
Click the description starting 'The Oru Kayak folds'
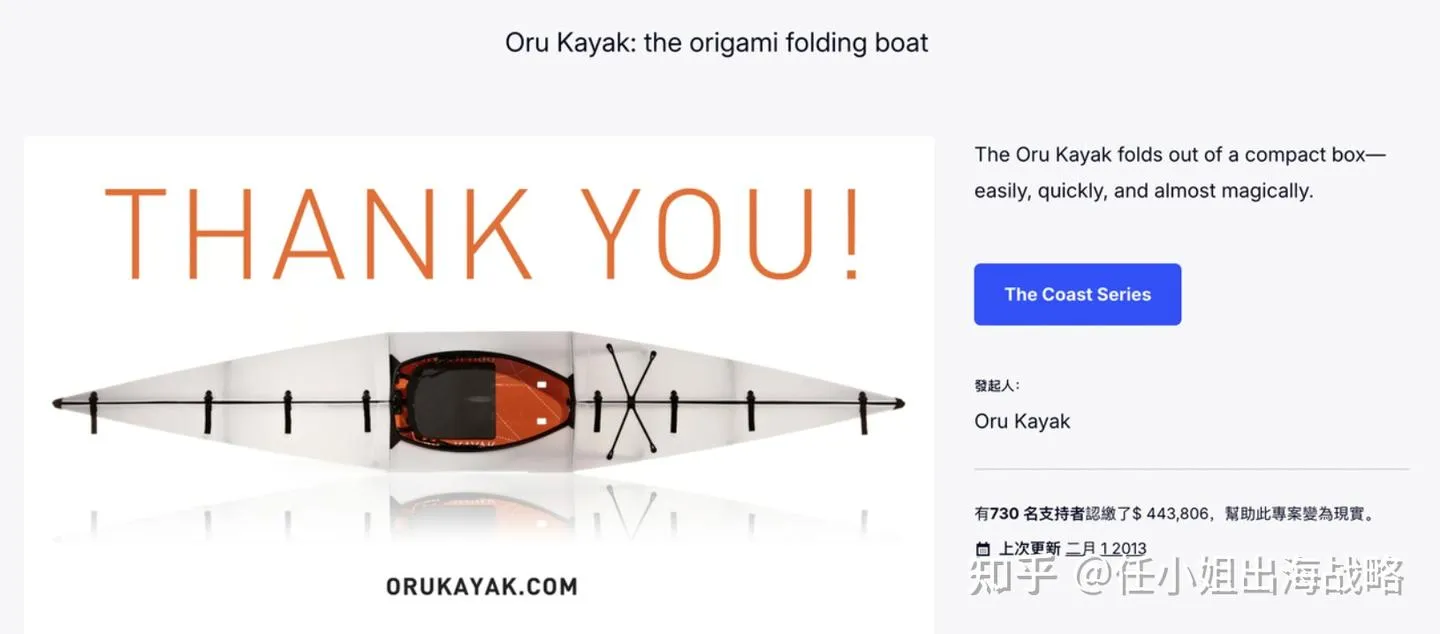(x=1180, y=172)
